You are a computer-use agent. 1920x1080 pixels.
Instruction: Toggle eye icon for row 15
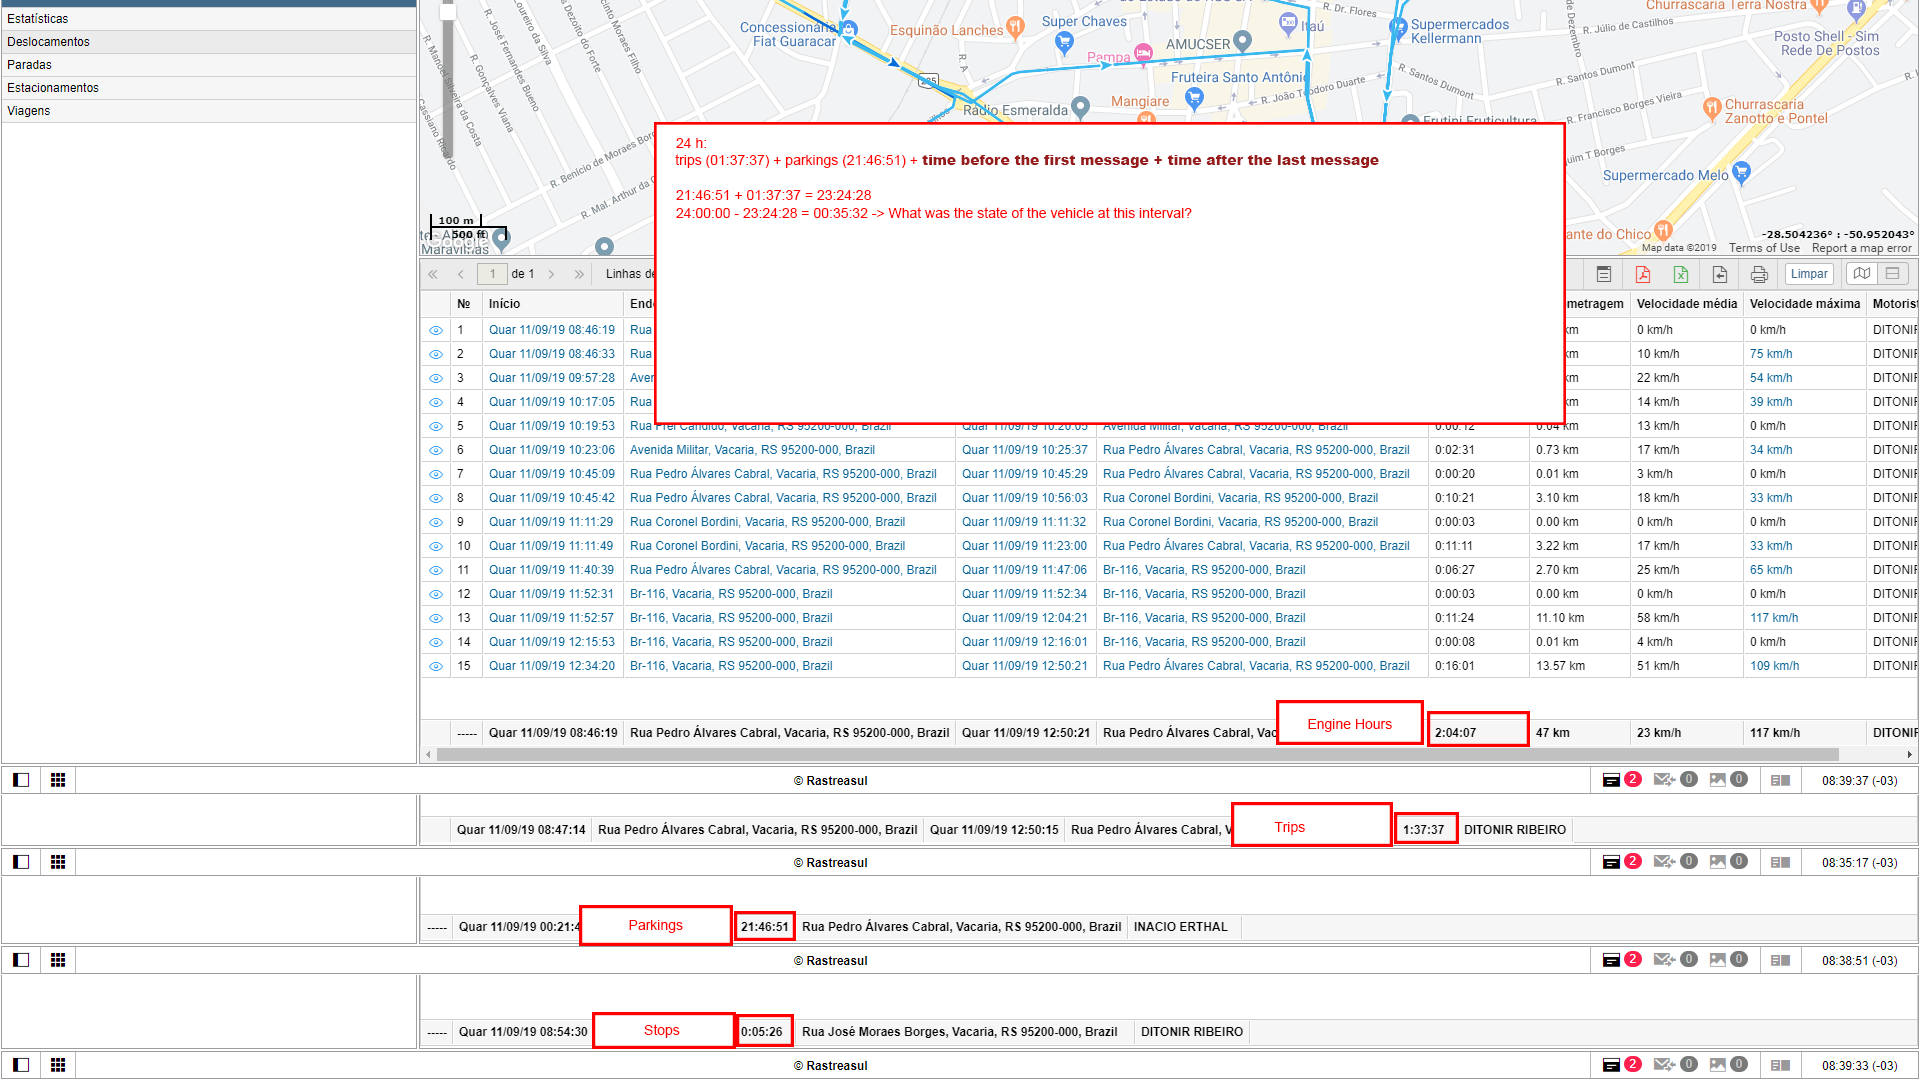(436, 666)
